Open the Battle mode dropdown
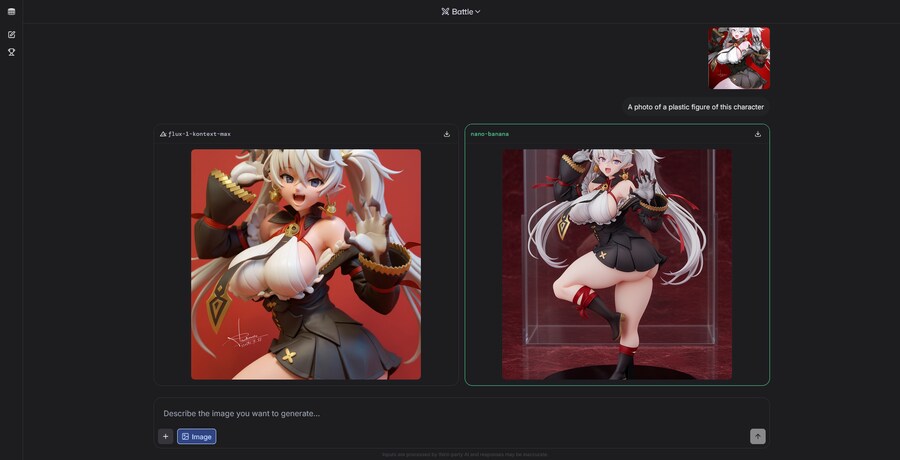The image size is (900, 460). (461, 11)
